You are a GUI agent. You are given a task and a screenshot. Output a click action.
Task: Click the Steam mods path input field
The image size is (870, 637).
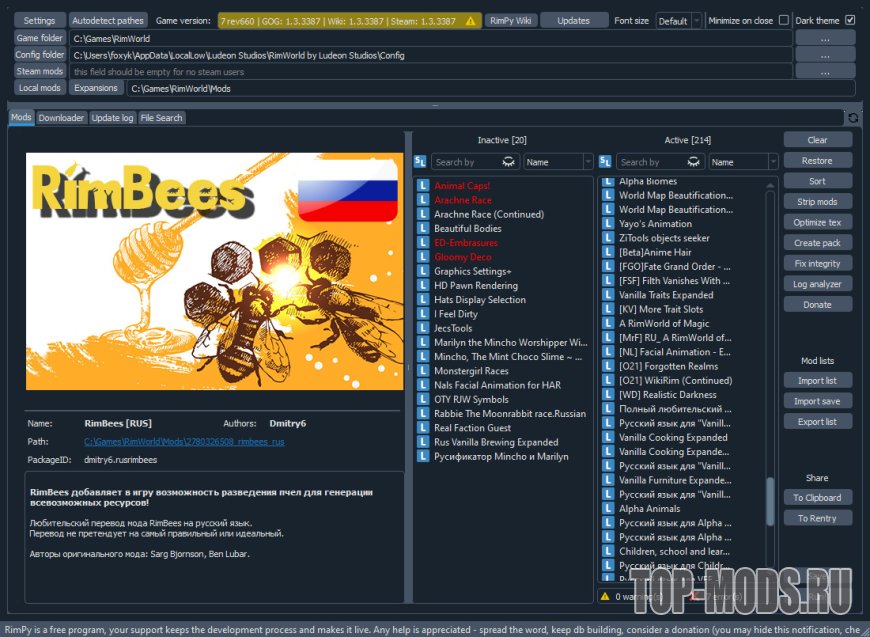[430, 72]
